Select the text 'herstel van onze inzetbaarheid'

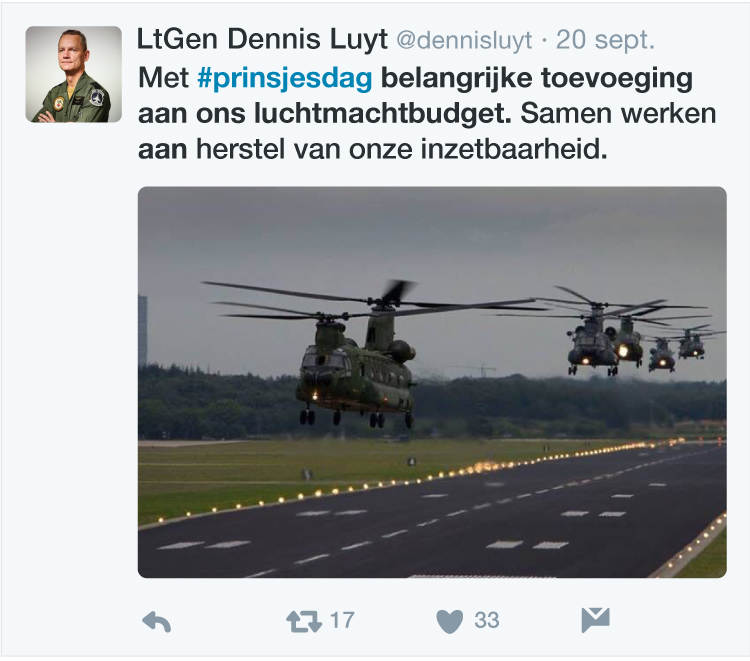coord(402,149)
